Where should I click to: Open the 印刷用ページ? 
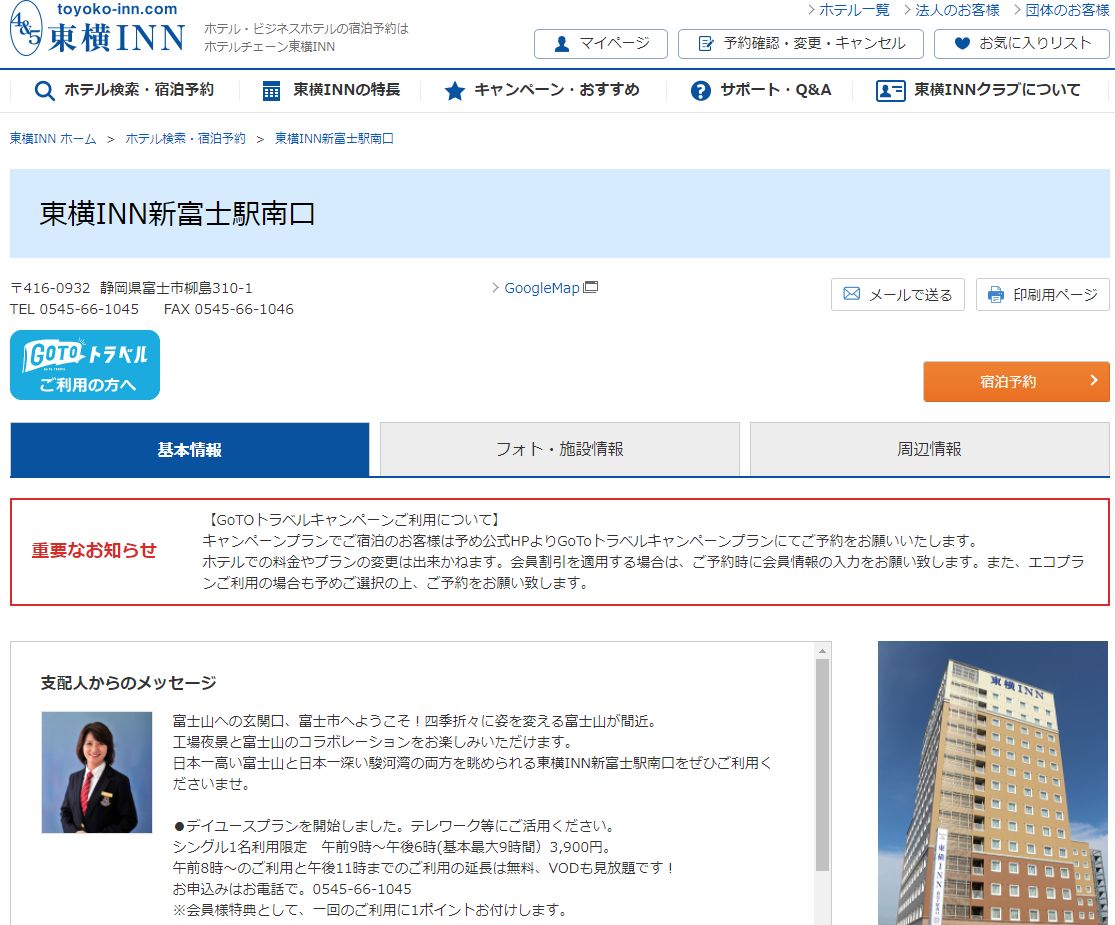pyautogui.click(x=1042, y=294)
